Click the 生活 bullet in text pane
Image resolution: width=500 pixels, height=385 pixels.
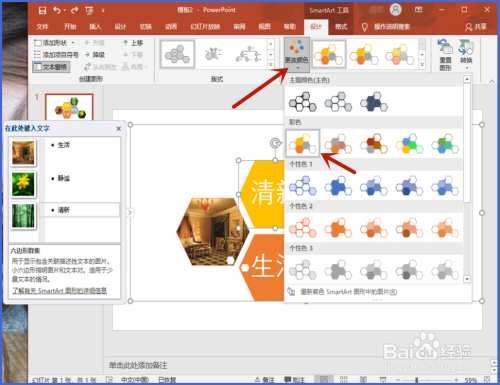(x=64, y=145)
